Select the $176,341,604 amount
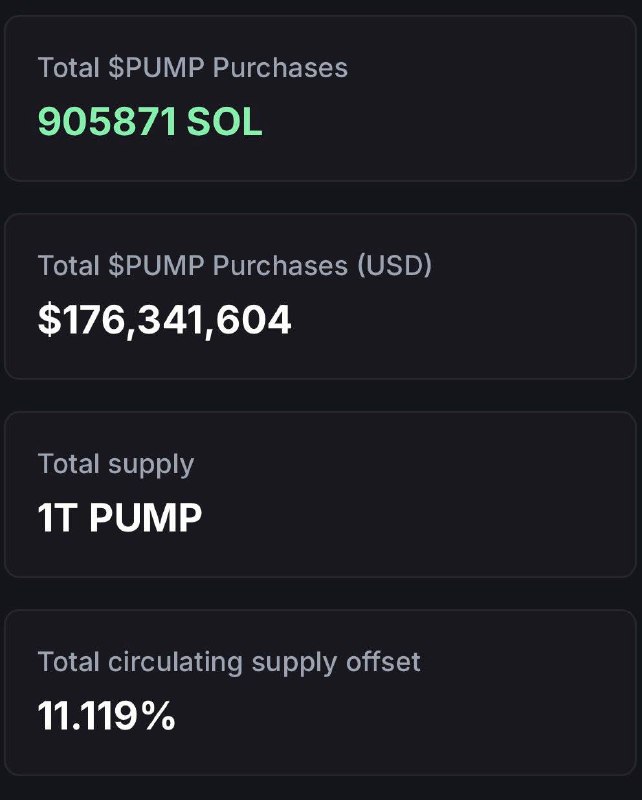 pyautogui.click(x=165, y=320)
